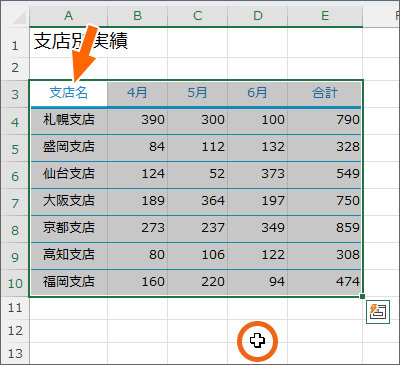Select row 10 header
The image size is (400, 365).
[15, 283]
